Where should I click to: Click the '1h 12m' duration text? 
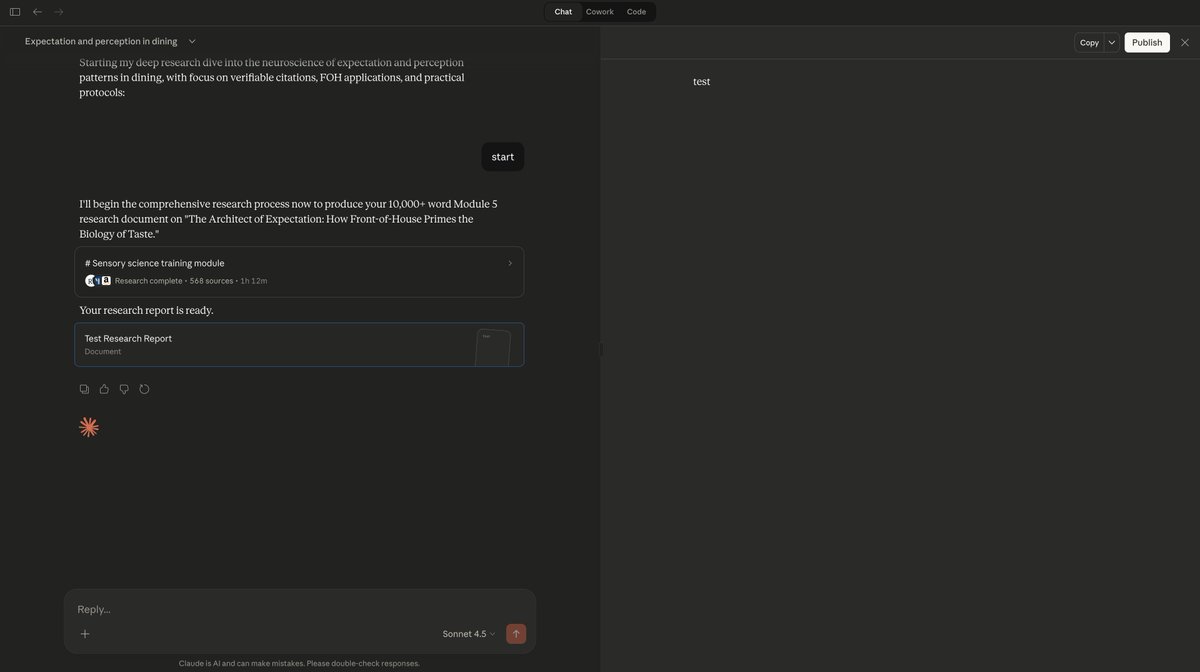[254, 281]
